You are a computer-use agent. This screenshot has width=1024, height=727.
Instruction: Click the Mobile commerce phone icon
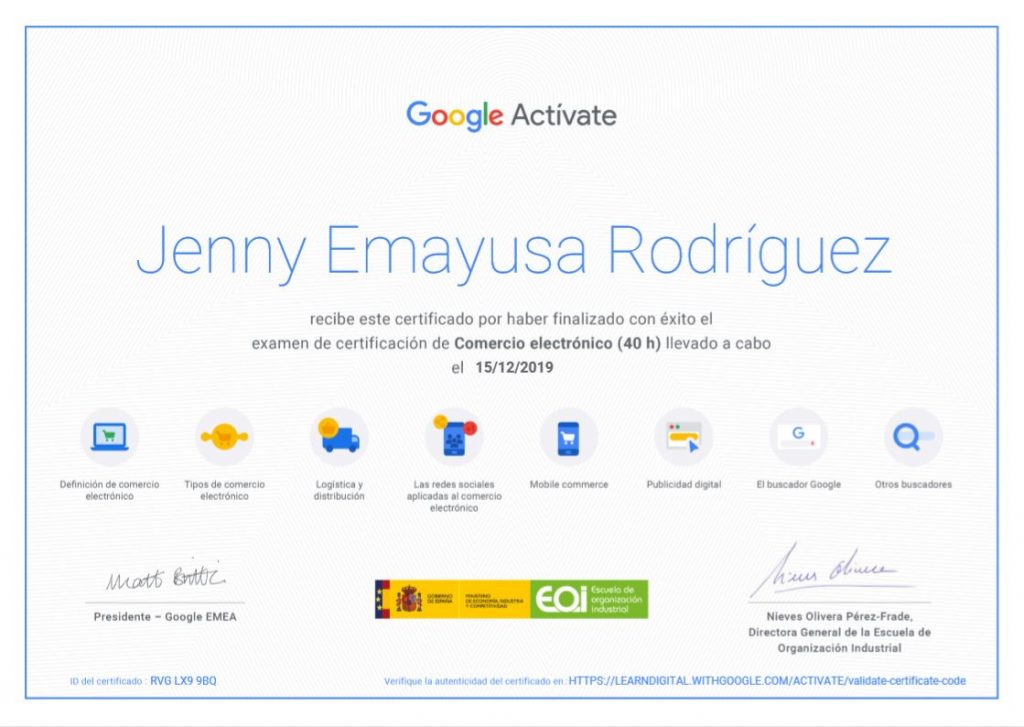pos(568,437)
